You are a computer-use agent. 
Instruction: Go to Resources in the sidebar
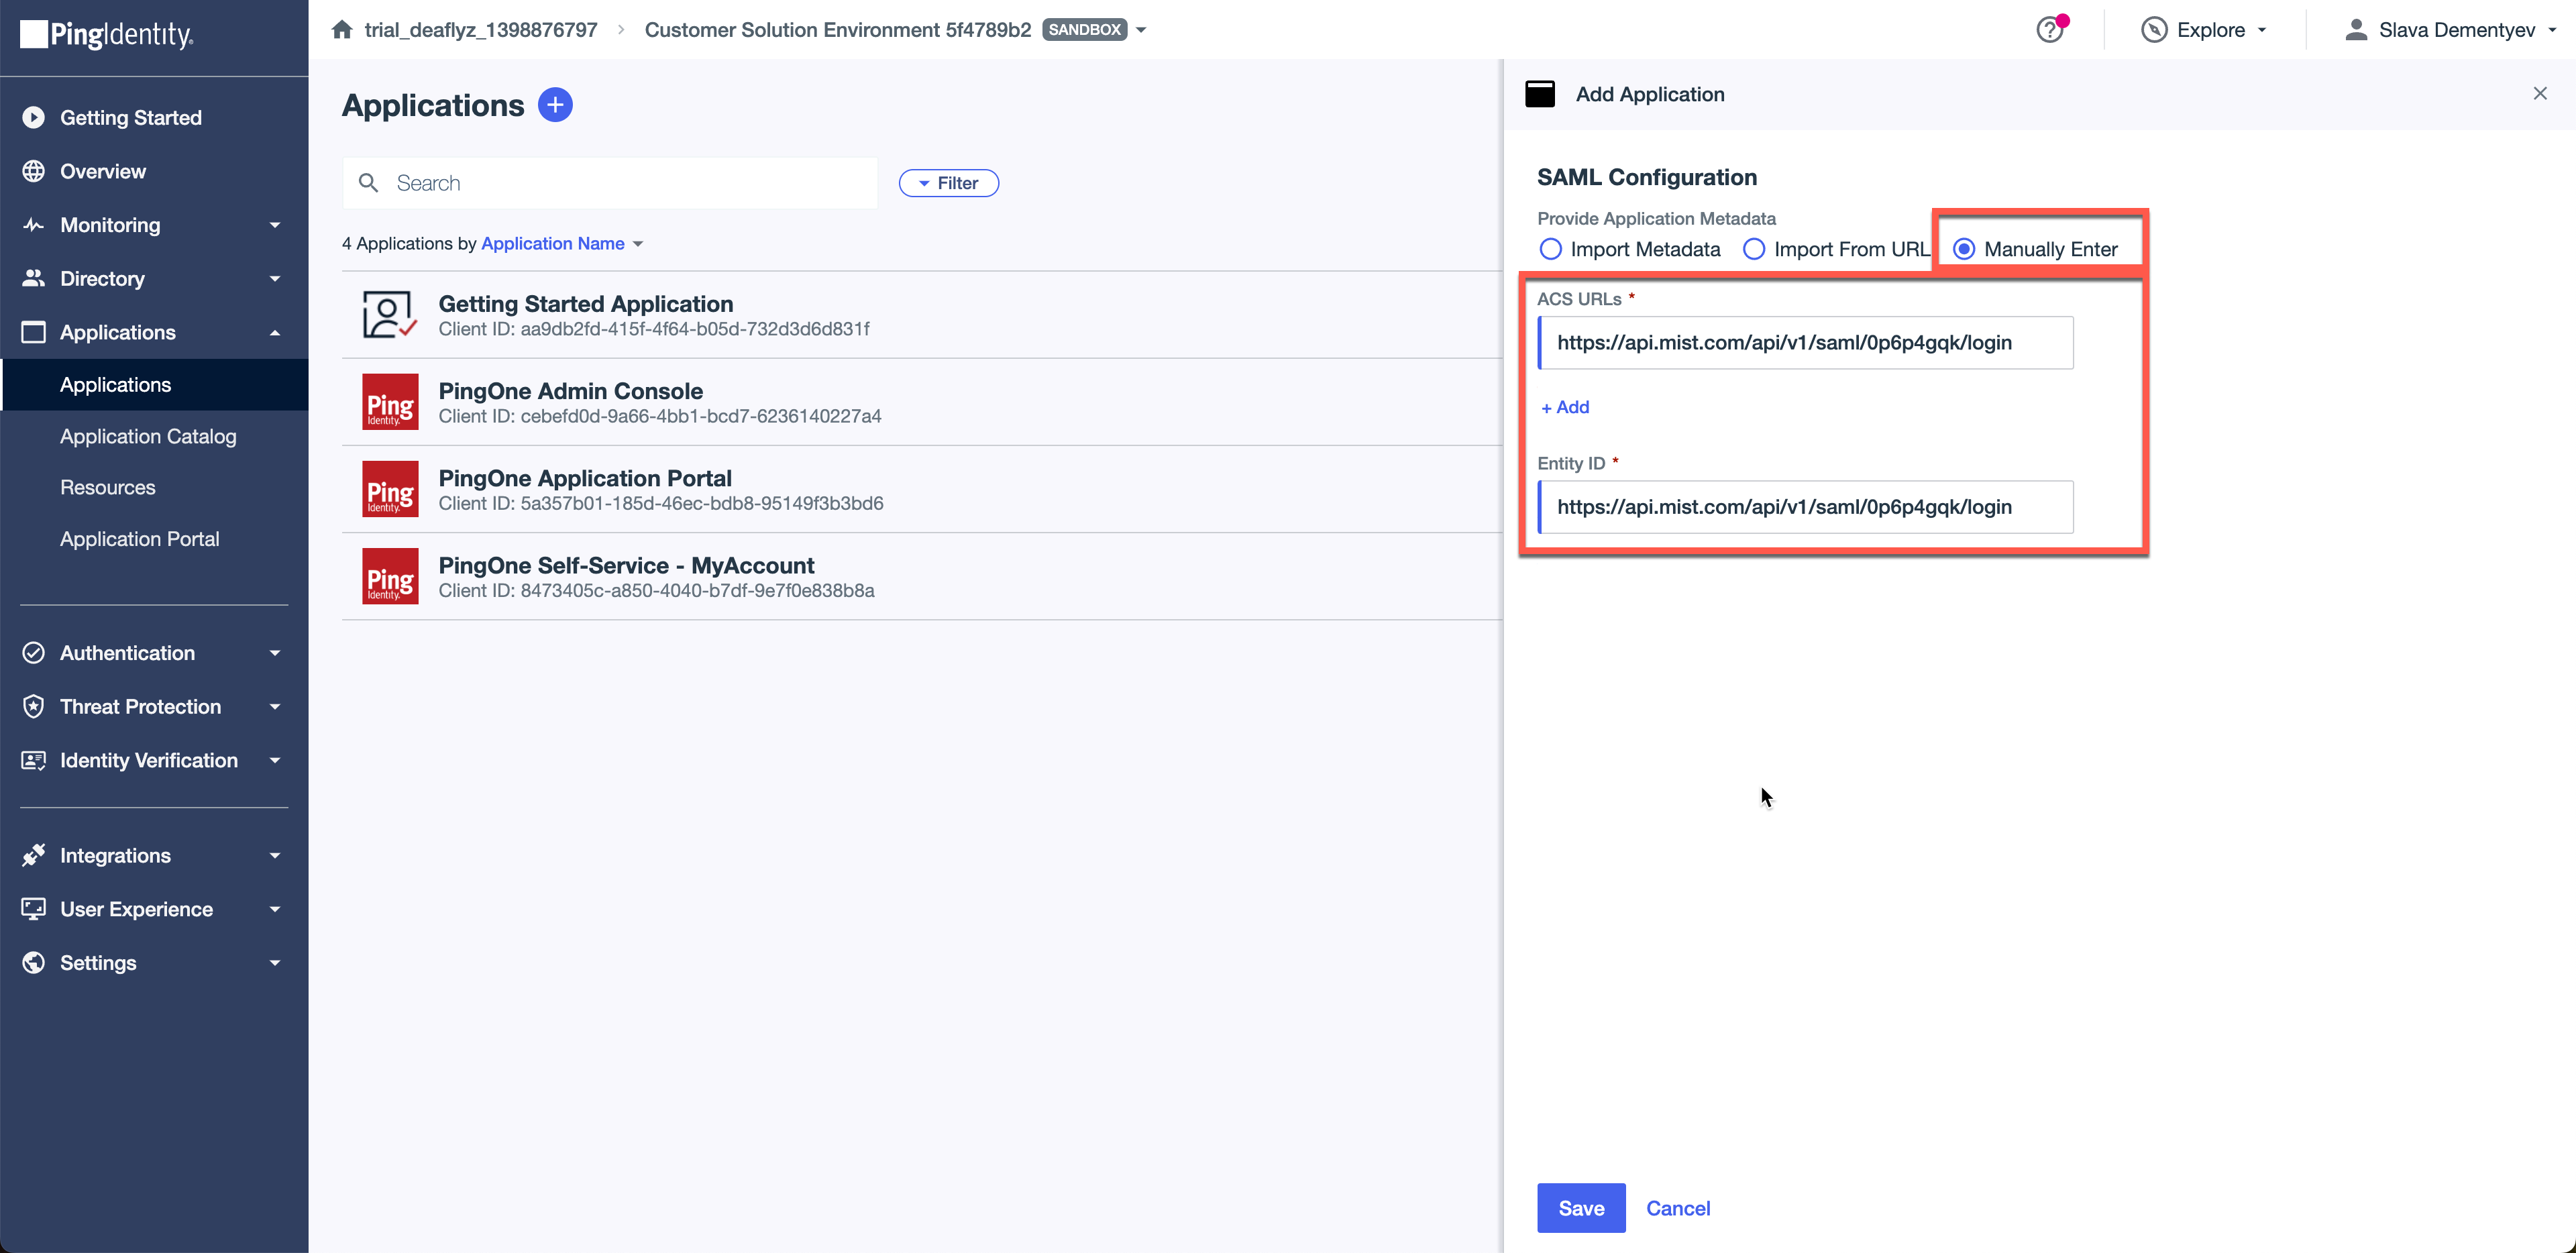coord(108,487)
